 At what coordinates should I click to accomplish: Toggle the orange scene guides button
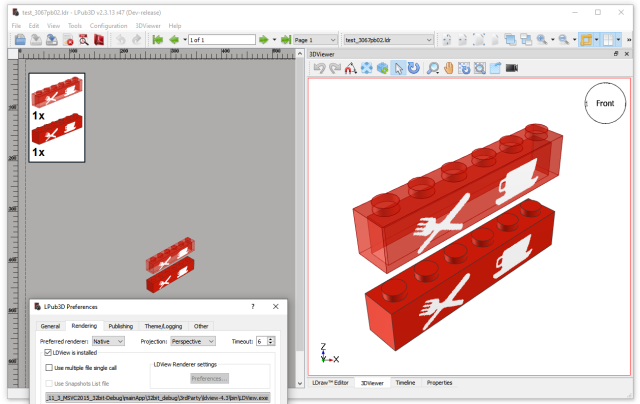(x=586, y=40)
